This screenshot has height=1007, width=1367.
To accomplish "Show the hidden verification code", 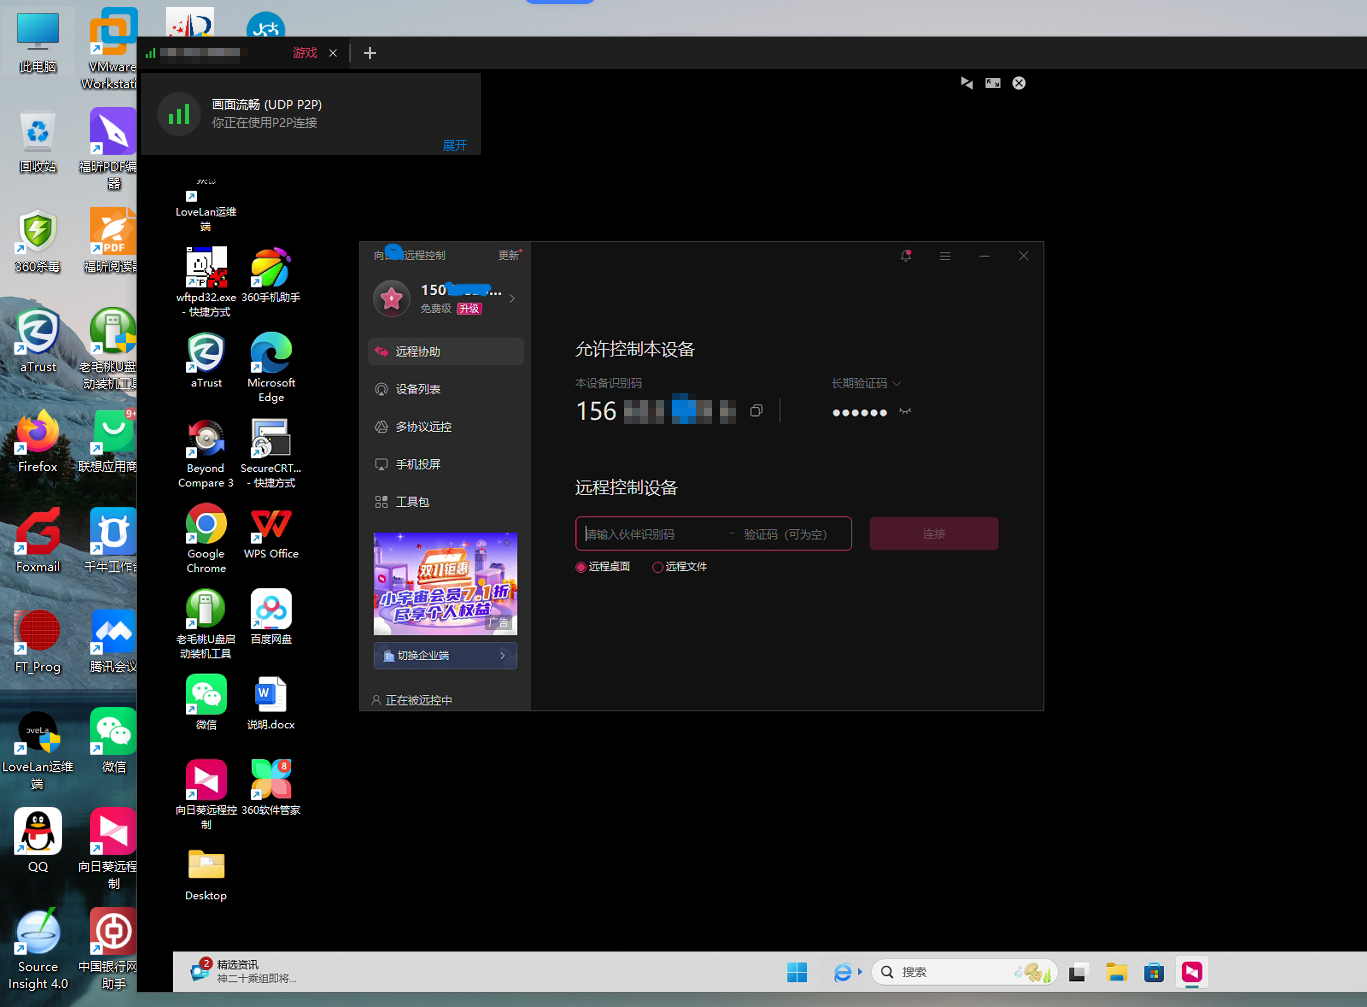I will (905, 411).
